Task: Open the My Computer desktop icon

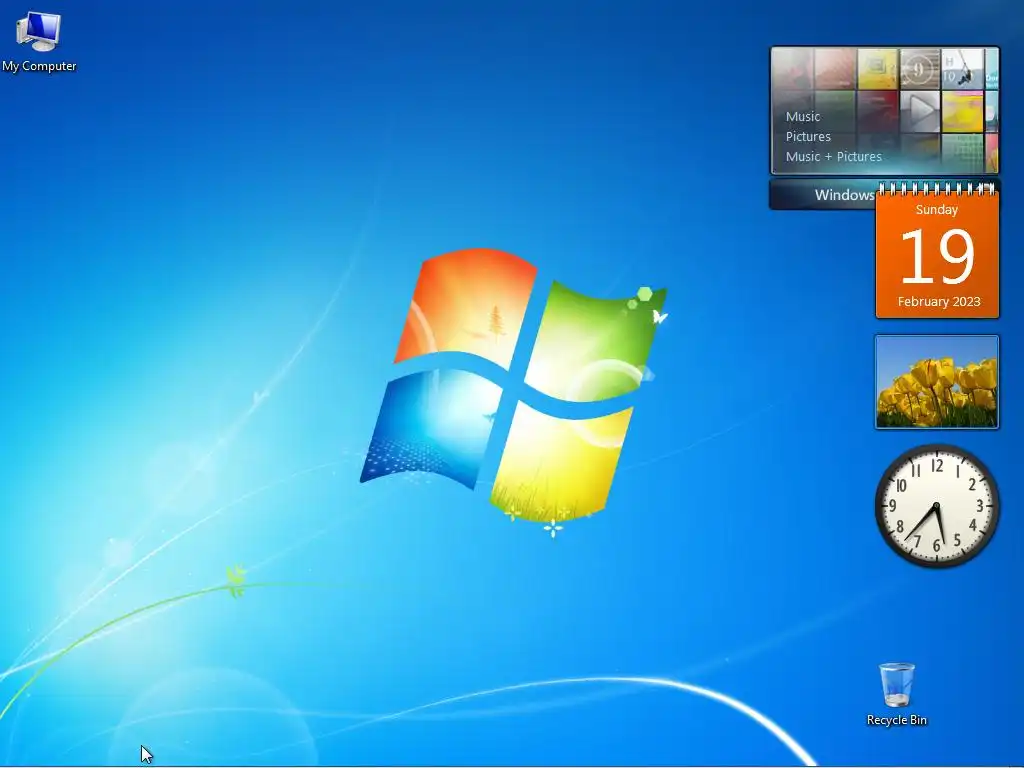Action: pos(39,41)
